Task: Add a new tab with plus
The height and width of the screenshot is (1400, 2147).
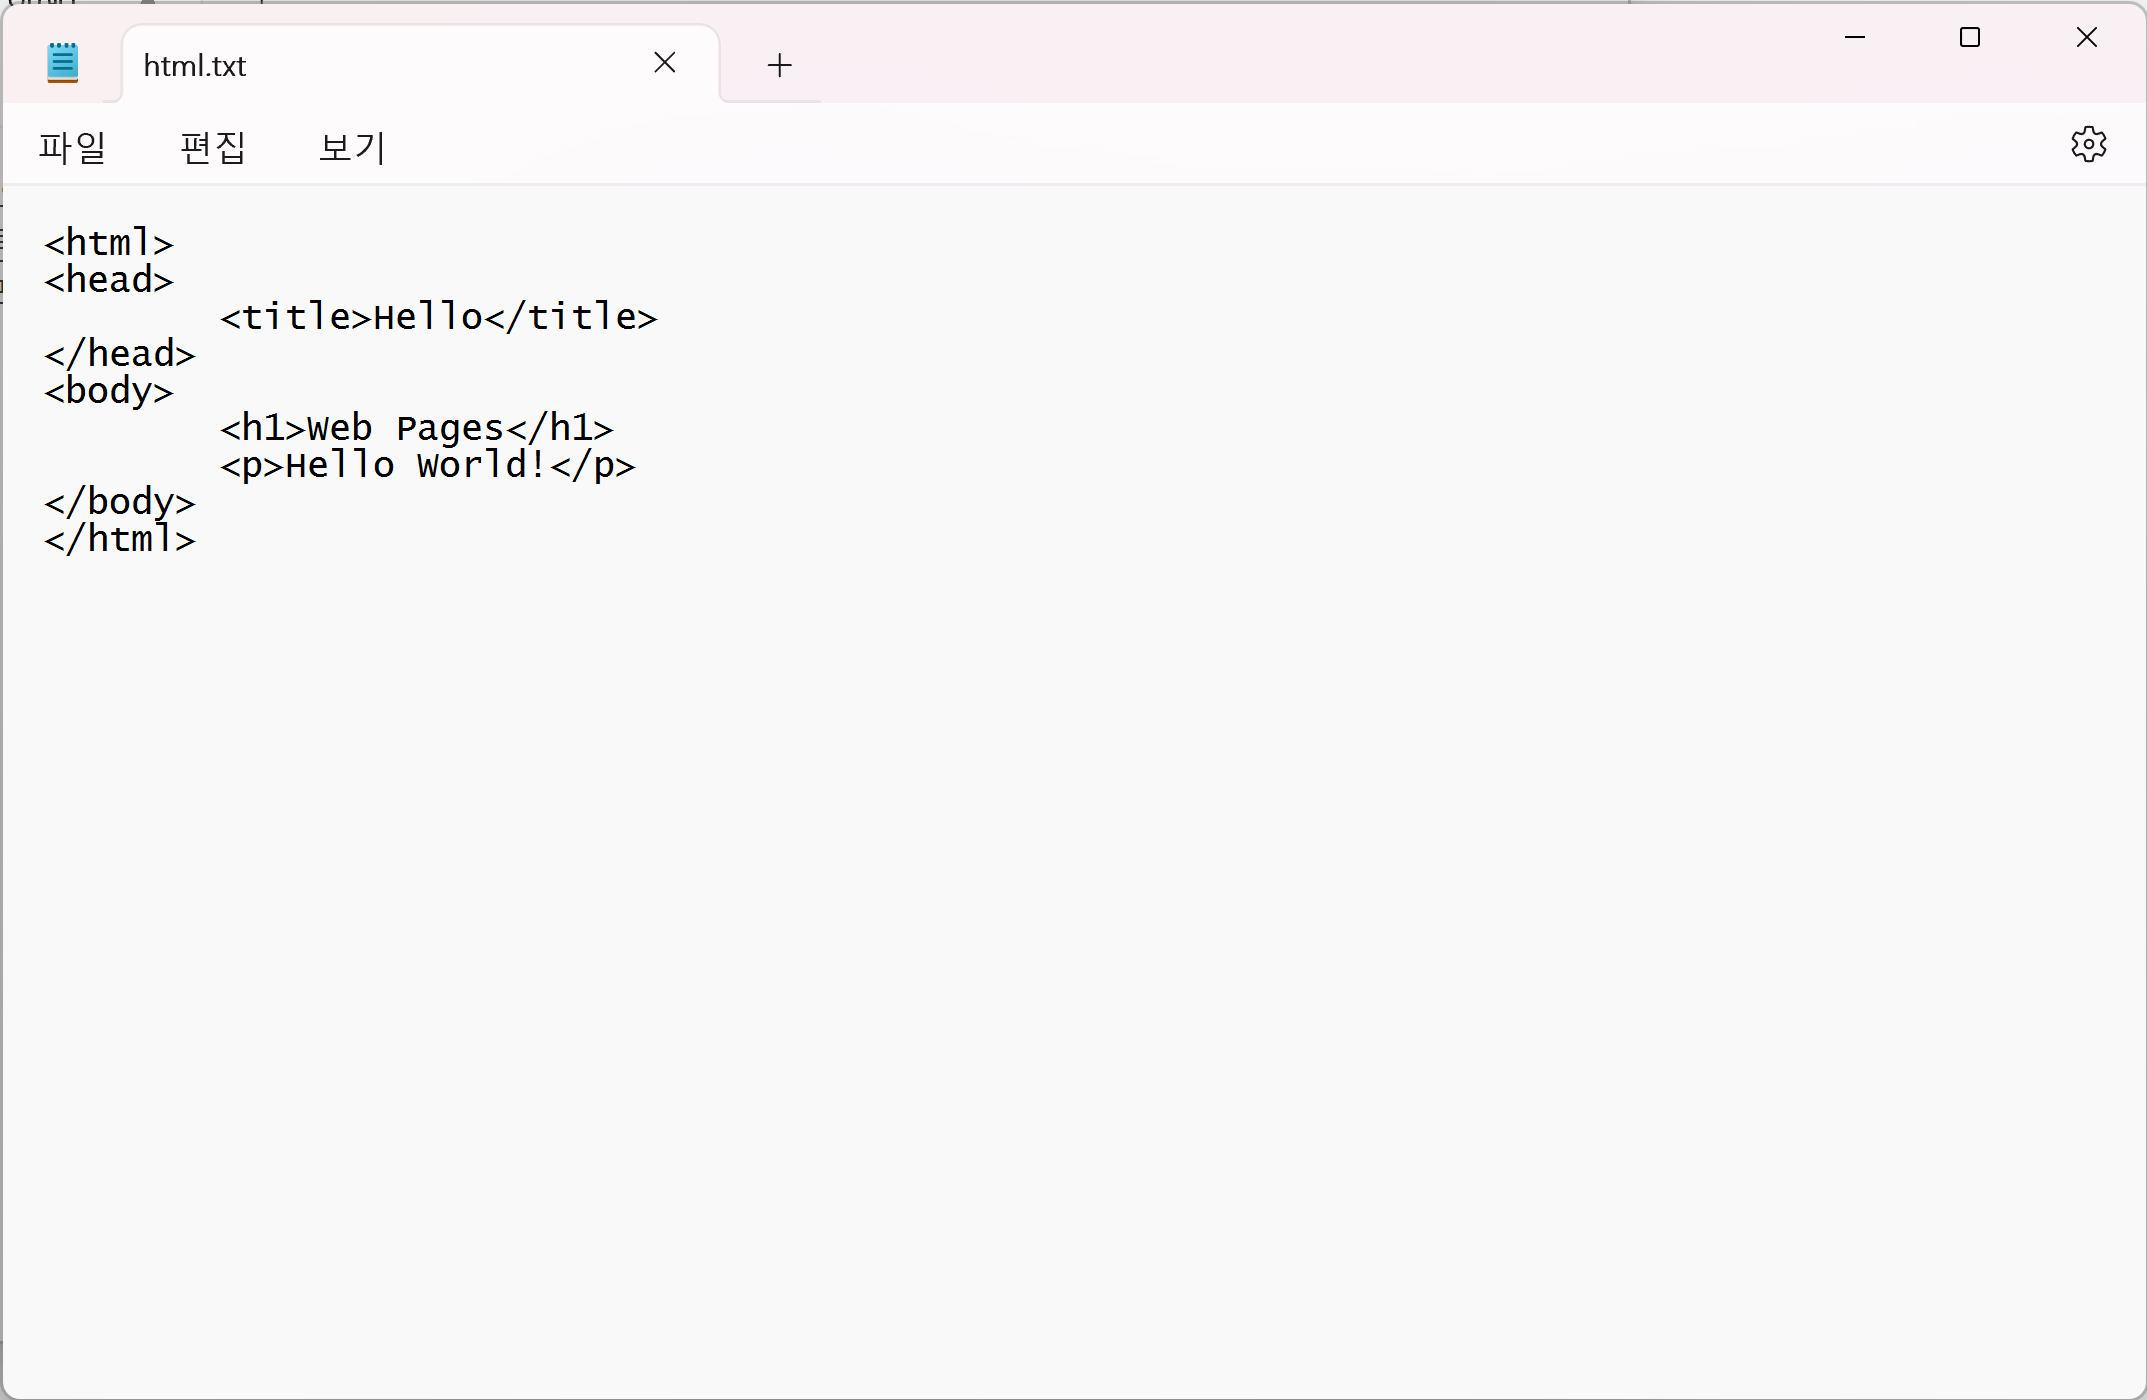Action: (x=779, y=66)
